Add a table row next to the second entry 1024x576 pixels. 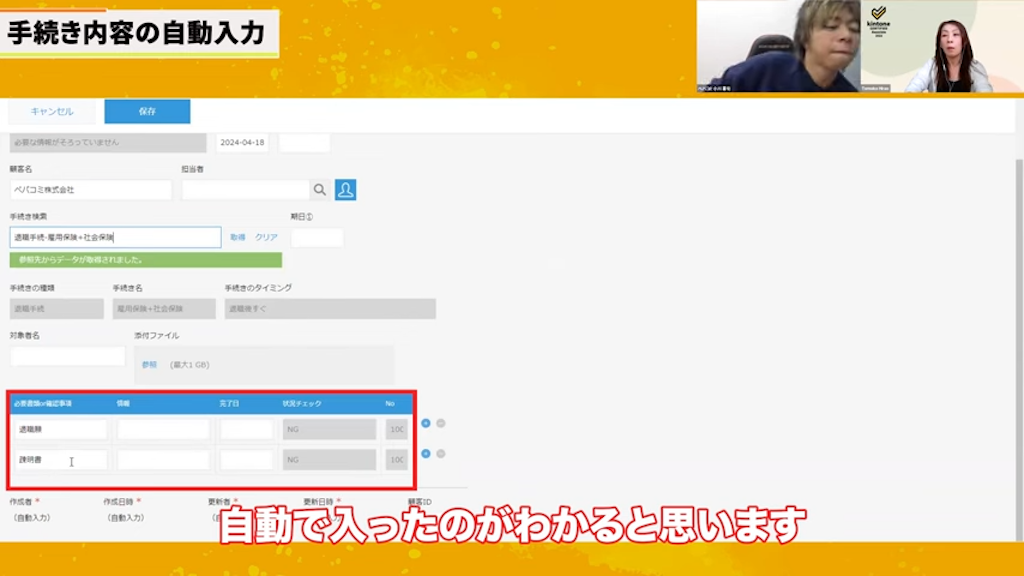coord(426,453)
